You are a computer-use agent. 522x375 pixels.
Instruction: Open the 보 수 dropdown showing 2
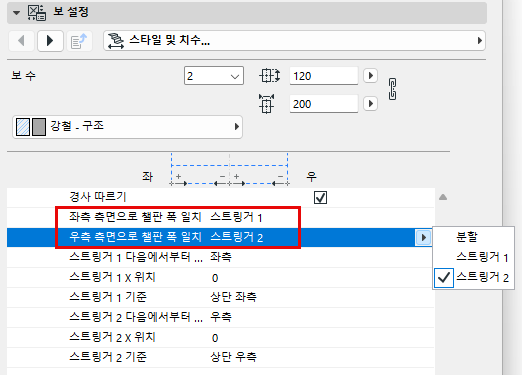[214, 76]
